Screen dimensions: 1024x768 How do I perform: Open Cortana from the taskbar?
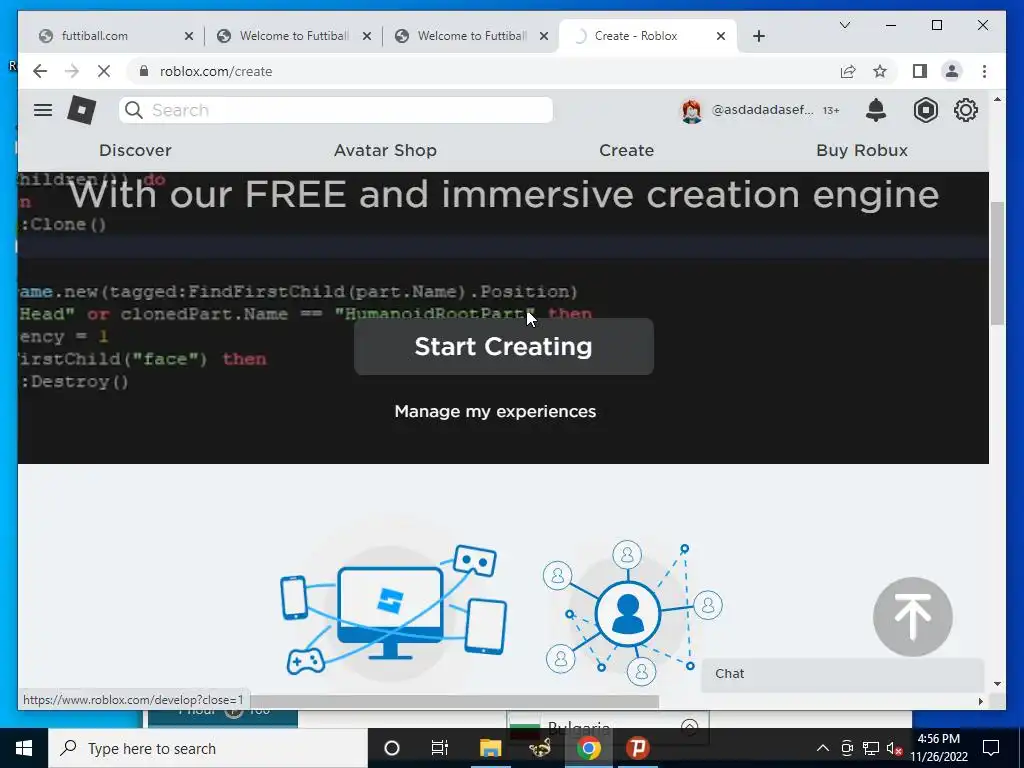pyautogui.click(x=392, y=748)
